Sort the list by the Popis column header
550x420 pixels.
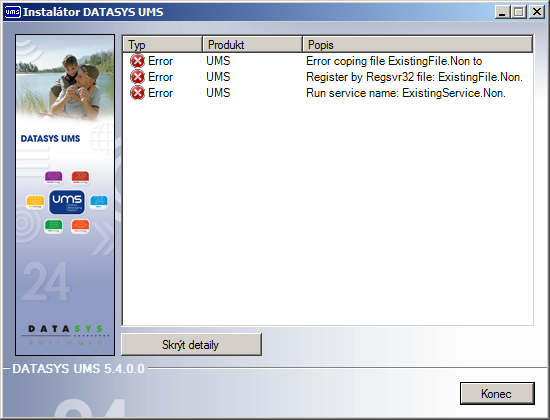click(x=417, y=45)
